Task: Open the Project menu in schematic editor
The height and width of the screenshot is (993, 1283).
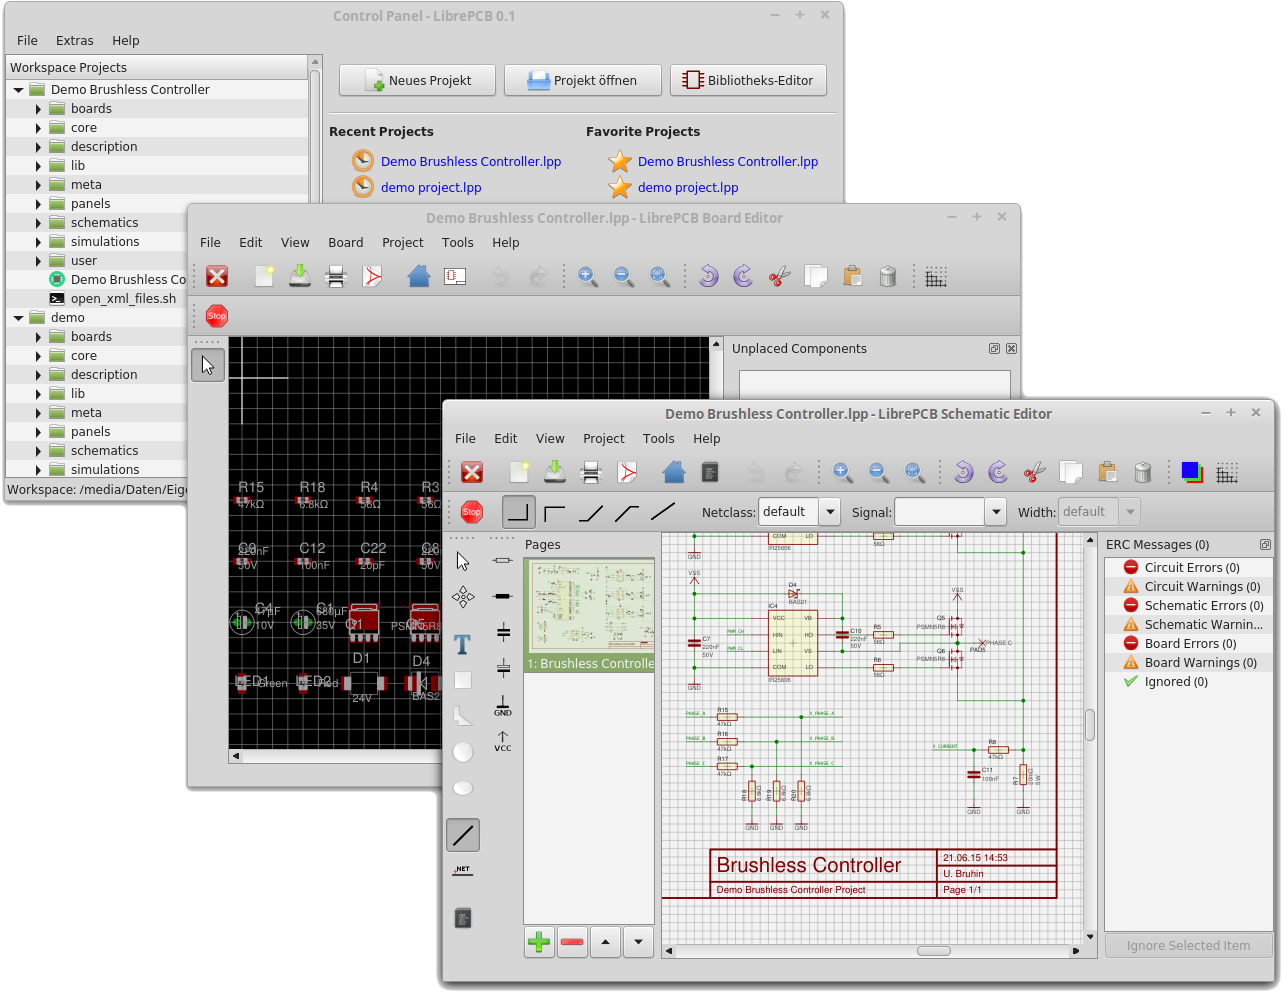Action: coord(603,439)
